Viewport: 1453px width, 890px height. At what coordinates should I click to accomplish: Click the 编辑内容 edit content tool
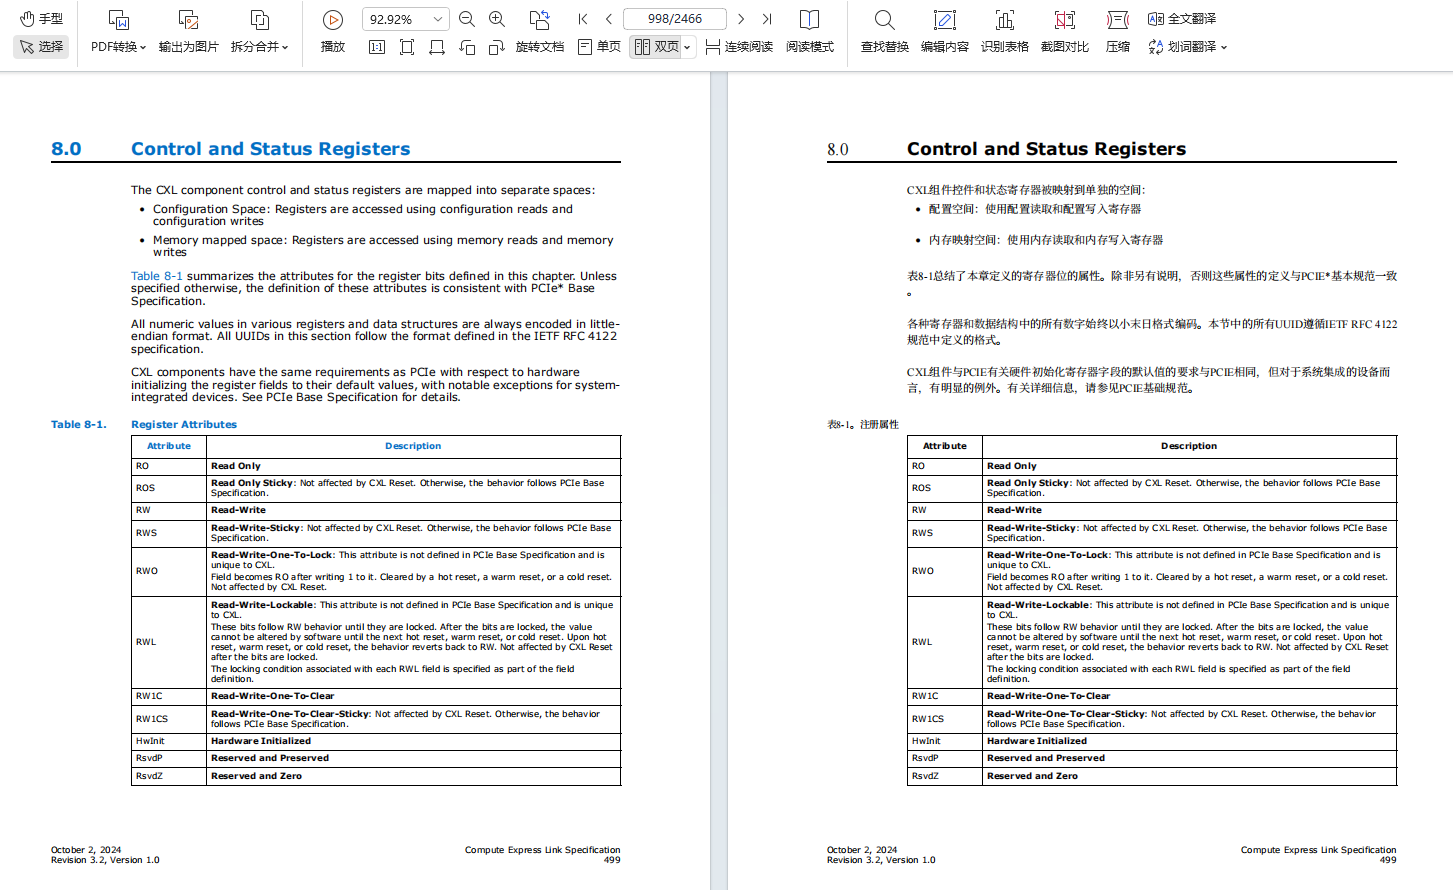tap(945, 31)
